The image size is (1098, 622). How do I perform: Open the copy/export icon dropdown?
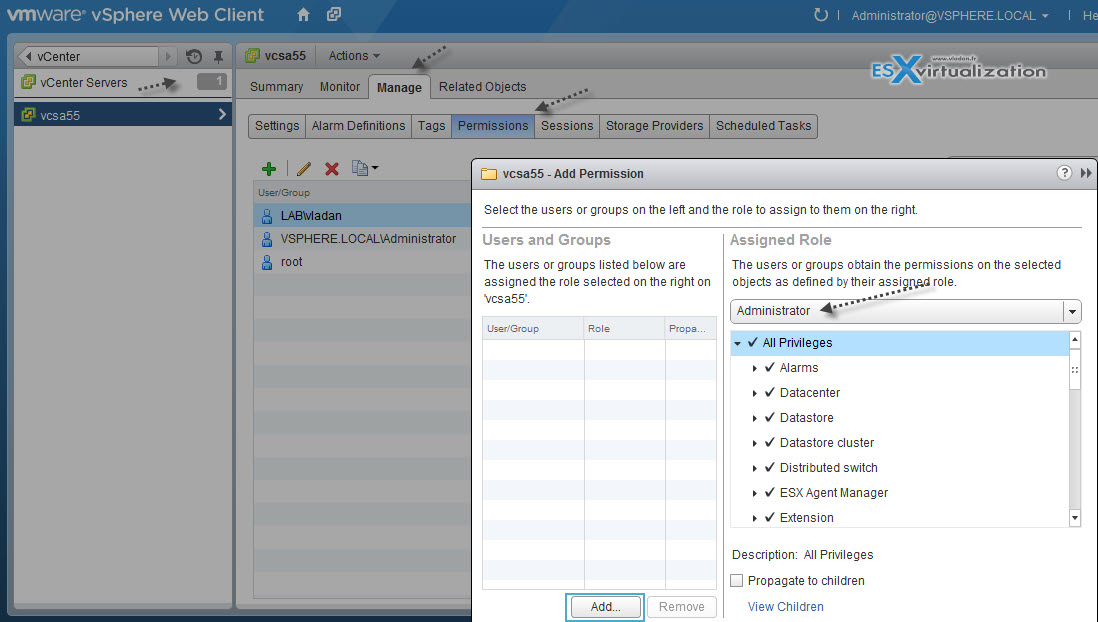(x=364, y=168)
